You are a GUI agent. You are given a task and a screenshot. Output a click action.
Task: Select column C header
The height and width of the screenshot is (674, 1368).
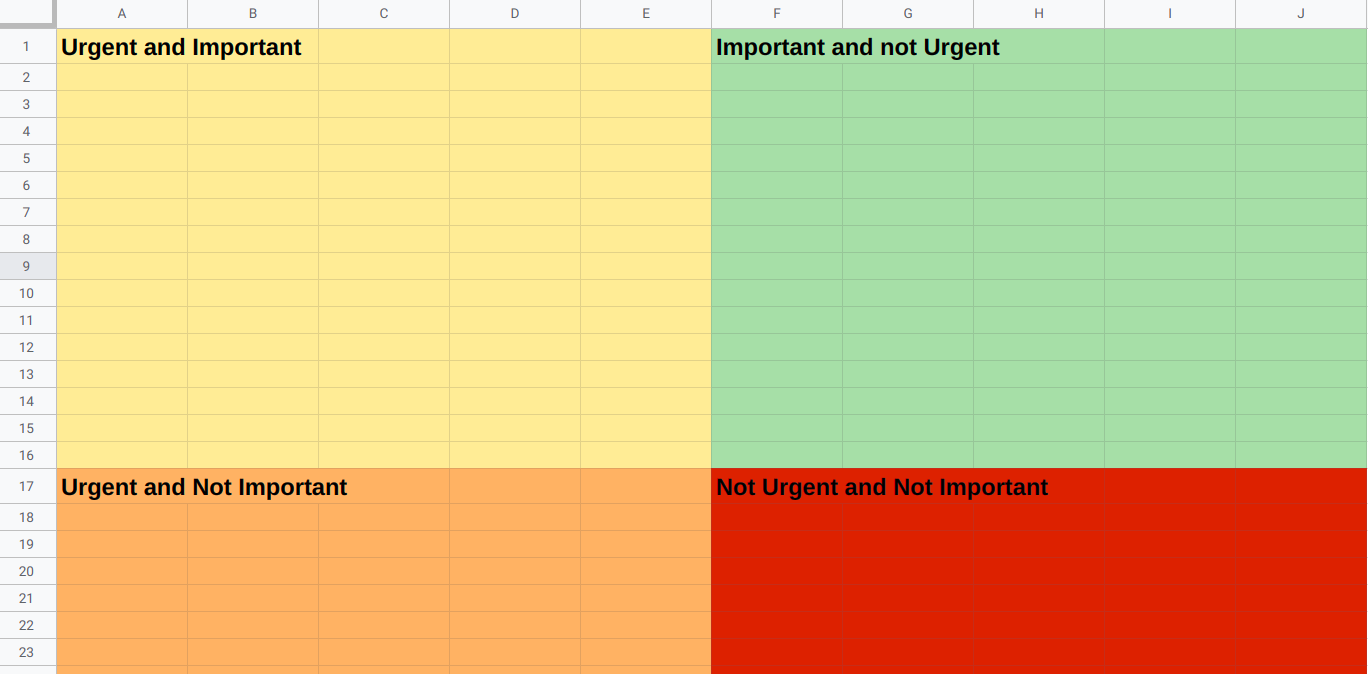pyautogui.click(x=384, y=13)
